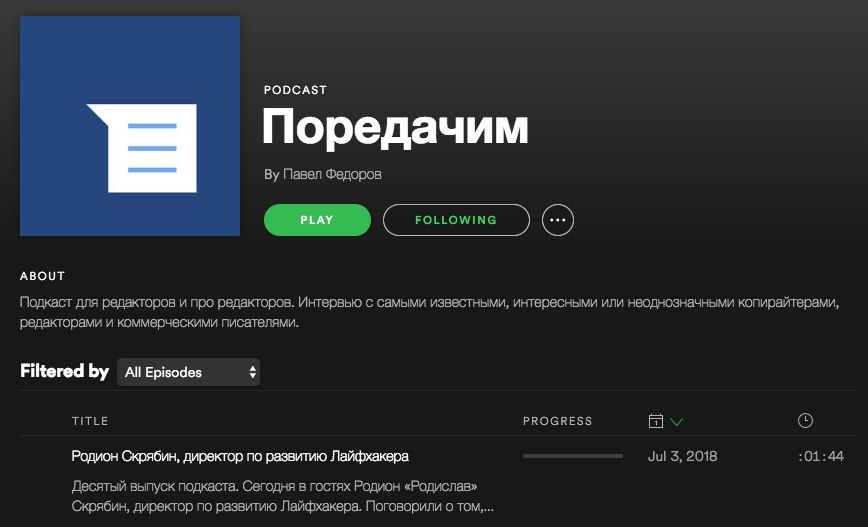Viewport: 868px width, 527px height.
Task: Click the episode progress bar
Action: 573,456
